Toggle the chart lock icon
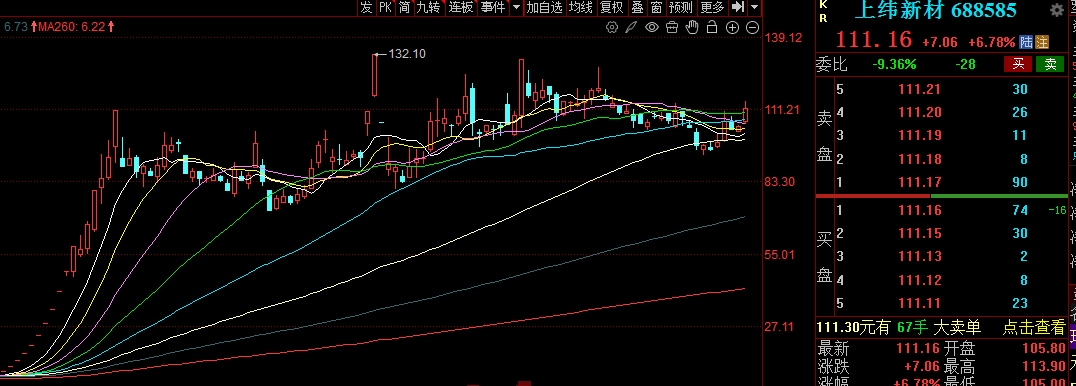The width and height of the screenshot is (1076, 386). 712,27
